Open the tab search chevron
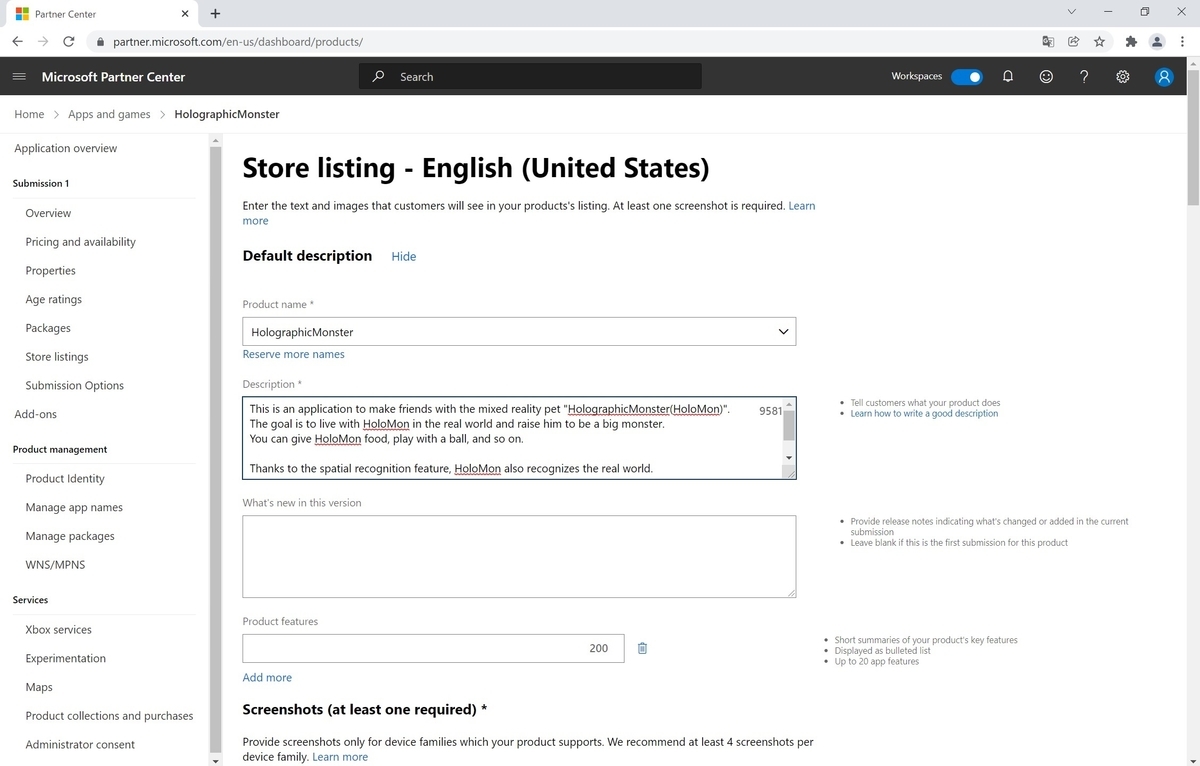The height and width of the screenshot is (766, 1200). click(x=1071, y=12)
